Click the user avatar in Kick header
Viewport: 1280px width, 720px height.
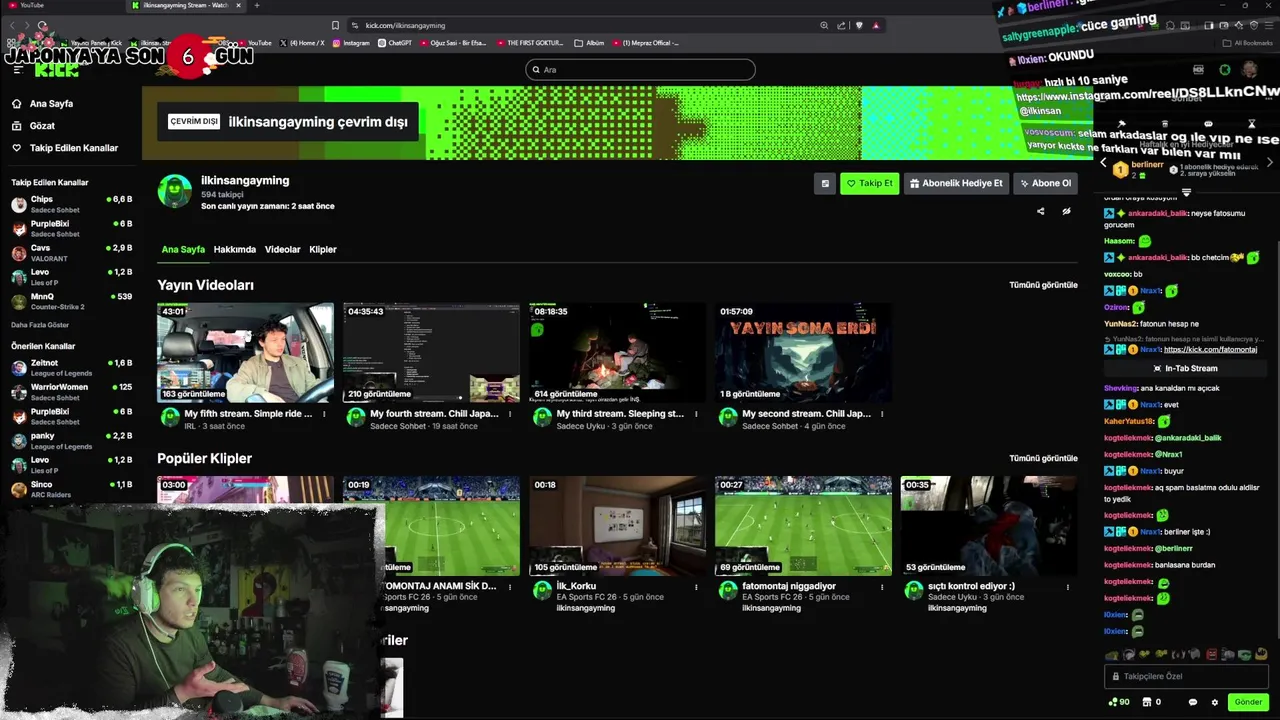(1249, 69)
